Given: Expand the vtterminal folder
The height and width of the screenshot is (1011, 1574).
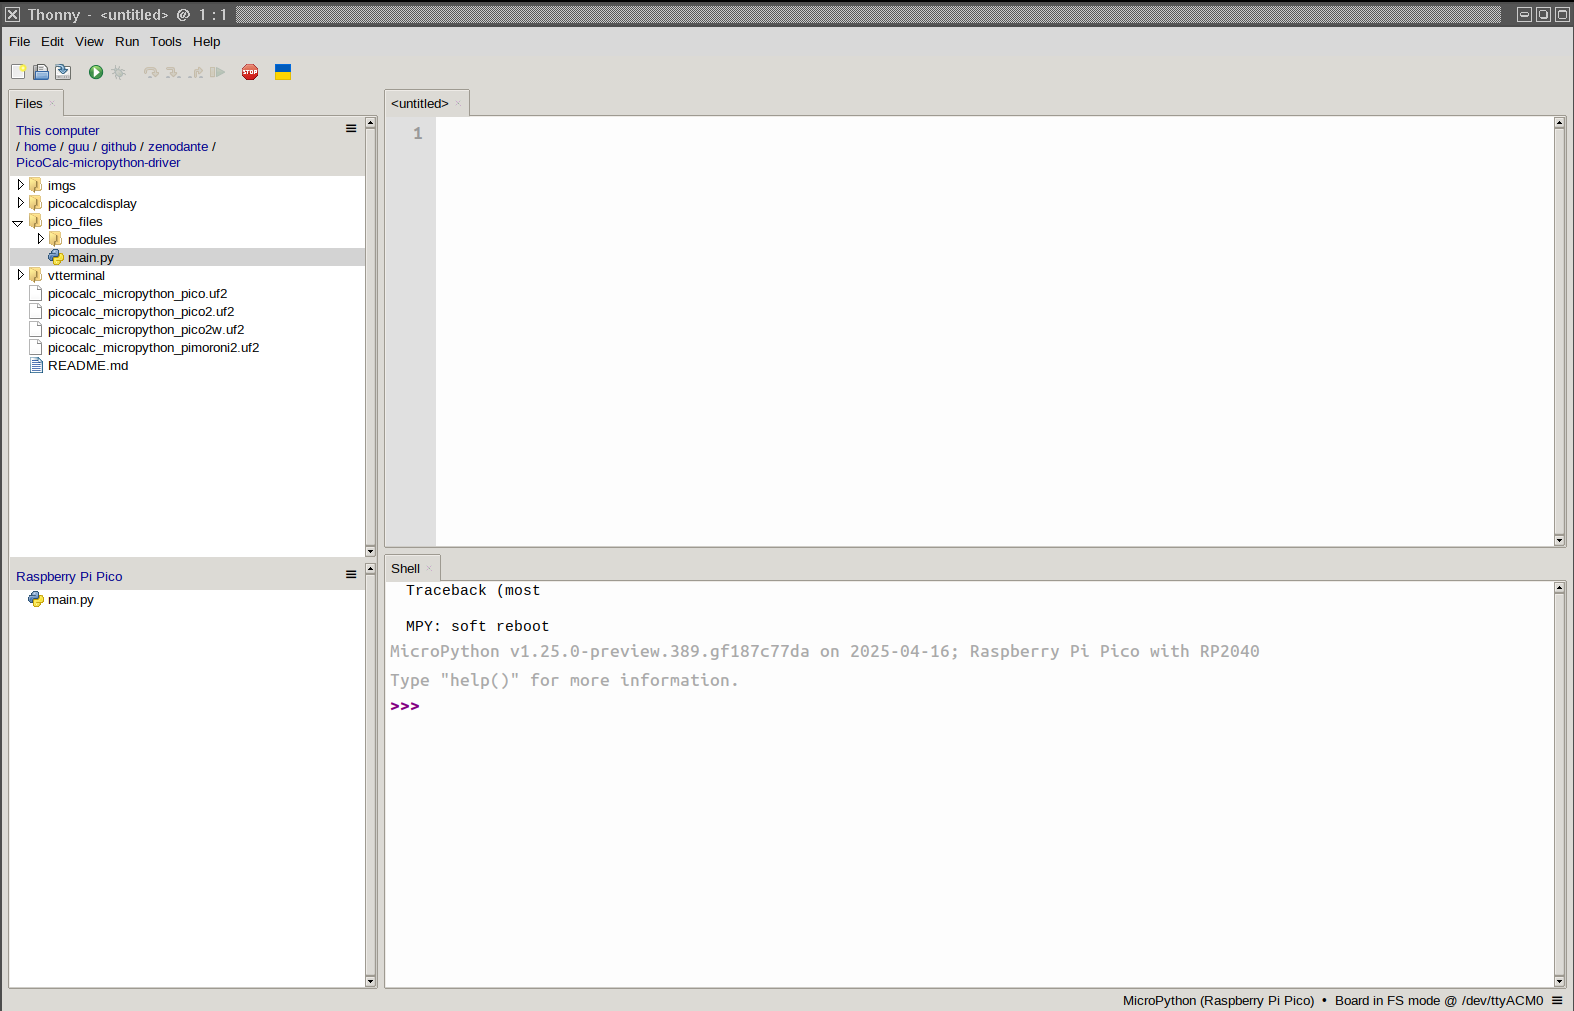Looking at the screenshot, I should 20,275.
